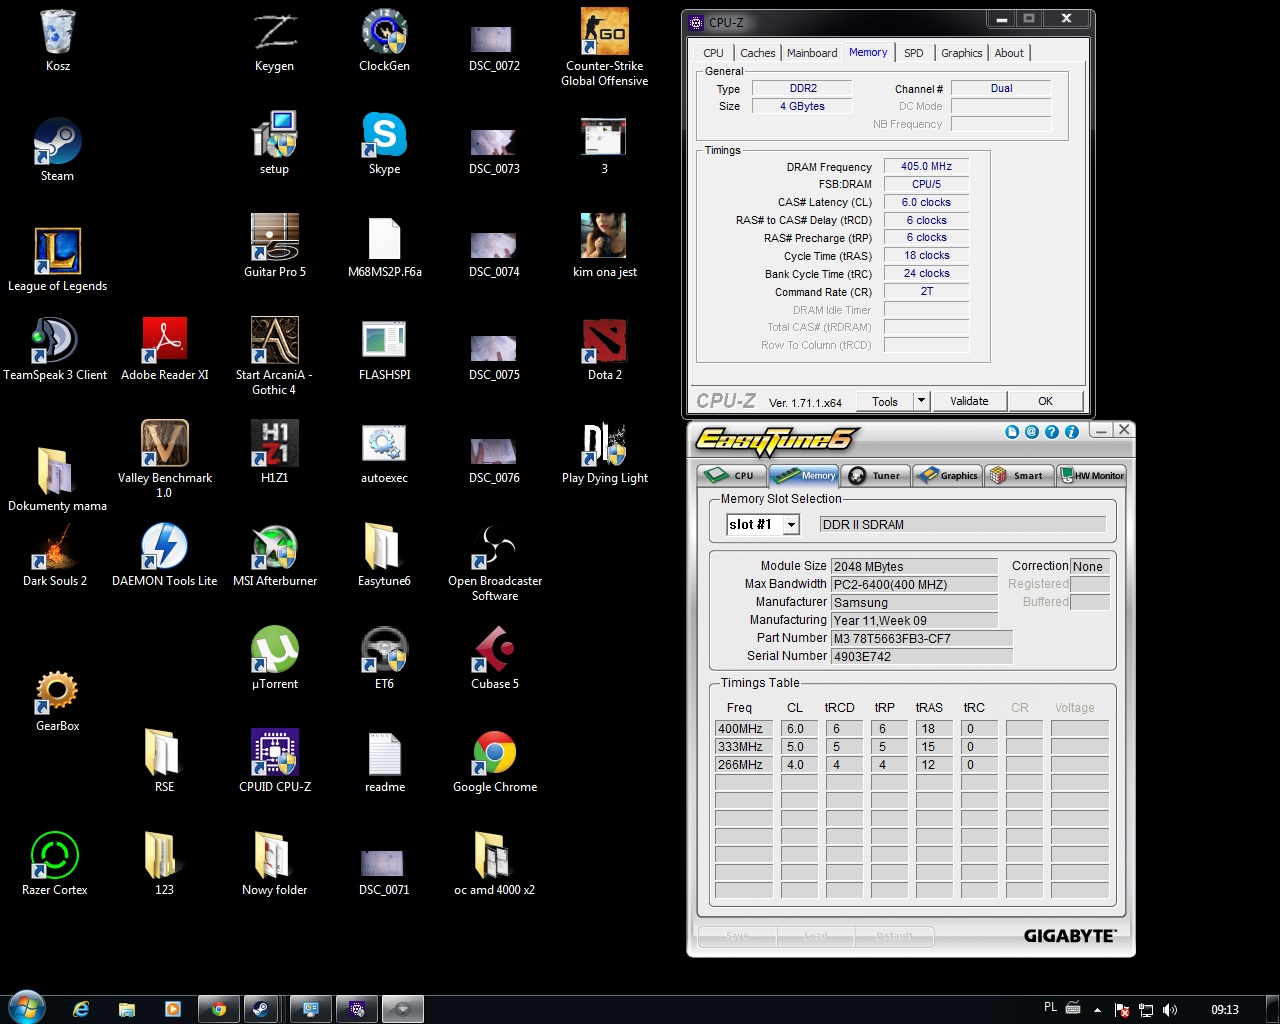
Task: Open the CPU-Z Tools dropdown arrow
Action: pyautogui.click(x=921, y=401)
